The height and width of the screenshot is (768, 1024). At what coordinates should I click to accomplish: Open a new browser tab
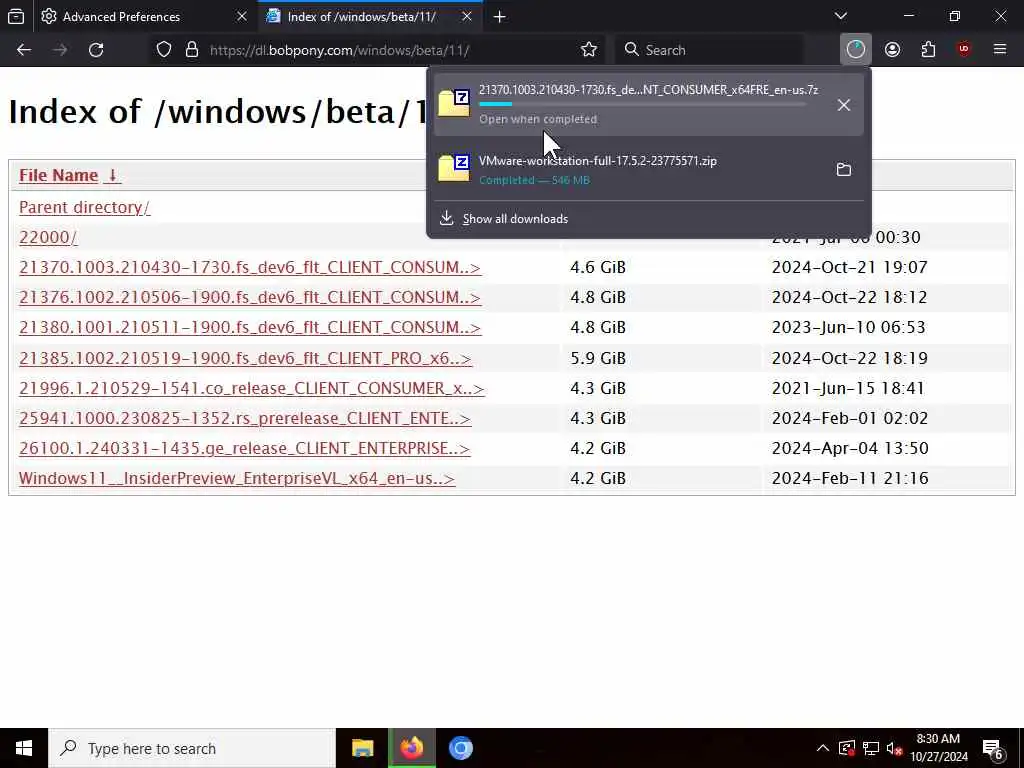pyautogui.click(x=500, y=17)
